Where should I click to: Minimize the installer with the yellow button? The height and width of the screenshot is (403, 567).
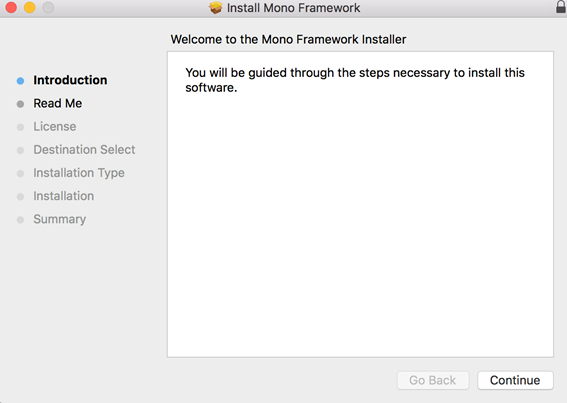30,7
